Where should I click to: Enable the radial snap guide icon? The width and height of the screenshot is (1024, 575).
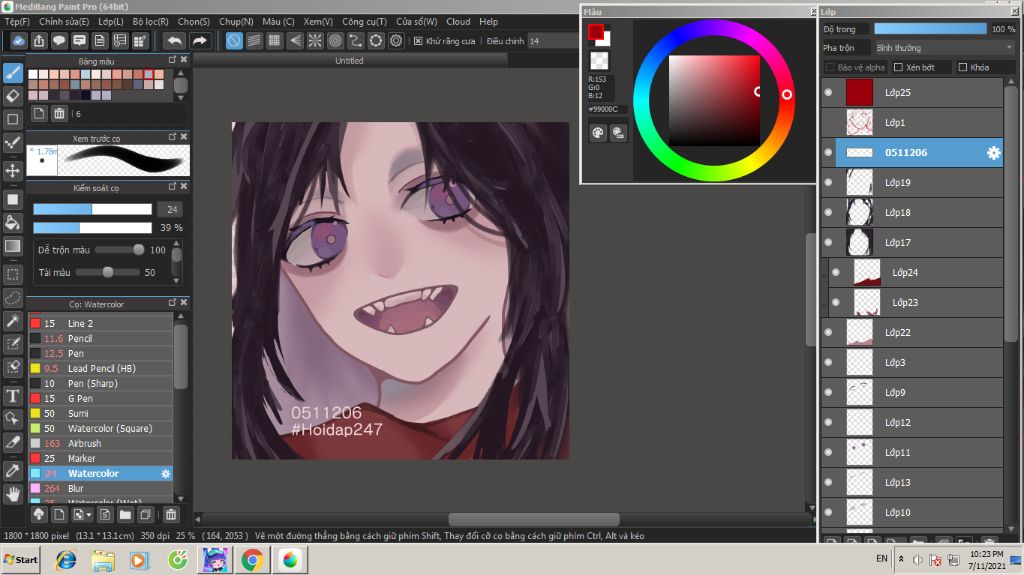click(x=315, y=41)
